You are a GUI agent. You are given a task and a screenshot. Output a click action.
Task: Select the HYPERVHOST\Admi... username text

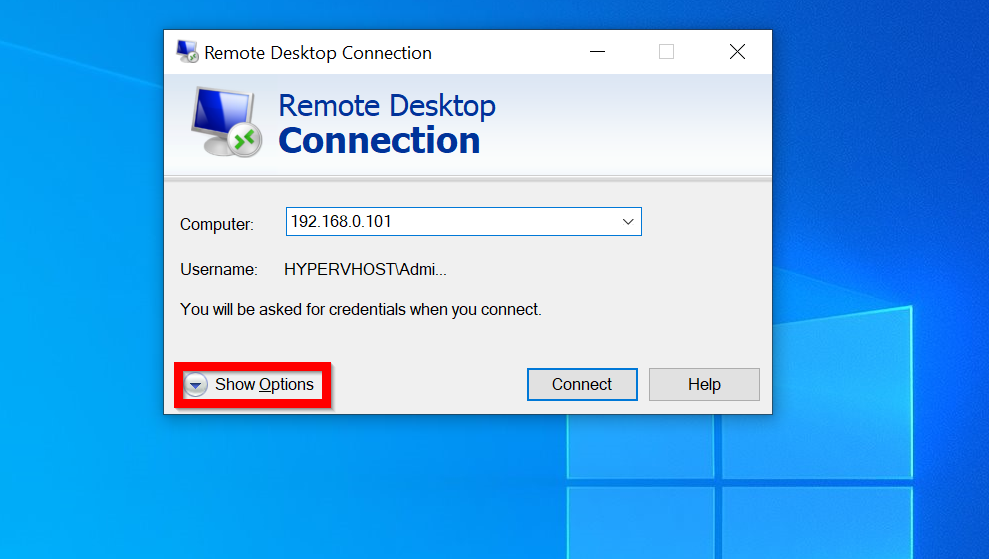[365, 269]
